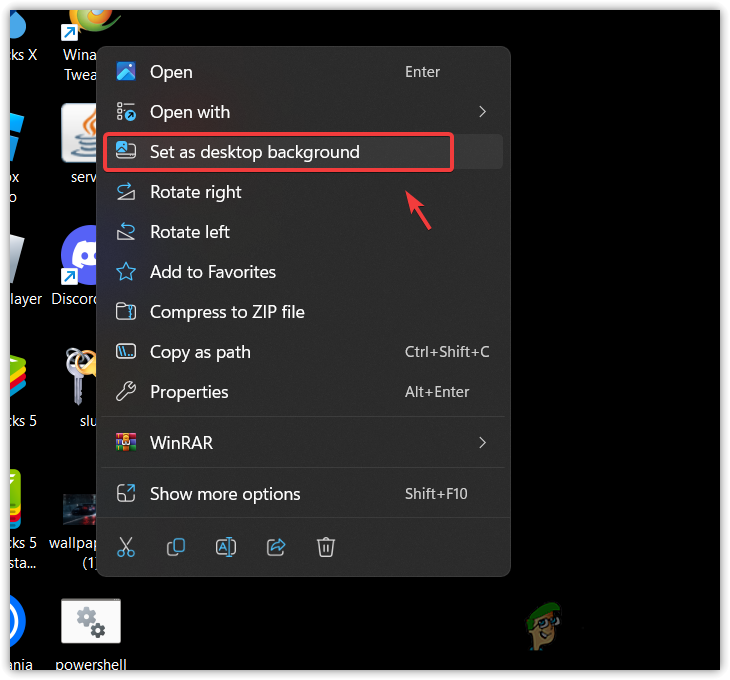Click the Open with icon
The height and width of the screenshot is (680, 730).
click(126, 112)
